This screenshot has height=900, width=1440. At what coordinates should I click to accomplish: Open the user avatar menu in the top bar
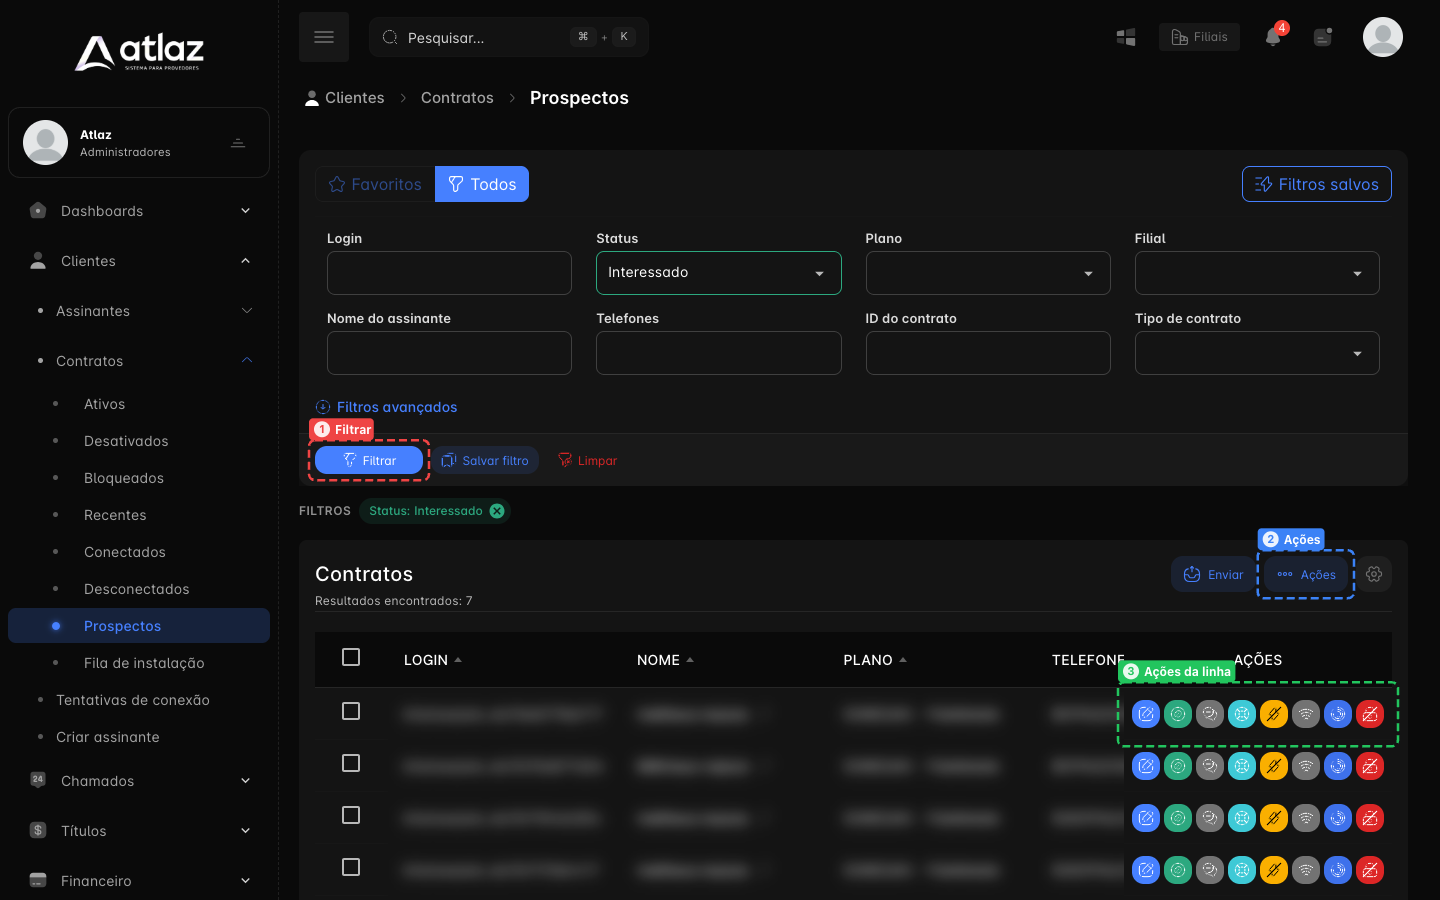pos(1383,37)
